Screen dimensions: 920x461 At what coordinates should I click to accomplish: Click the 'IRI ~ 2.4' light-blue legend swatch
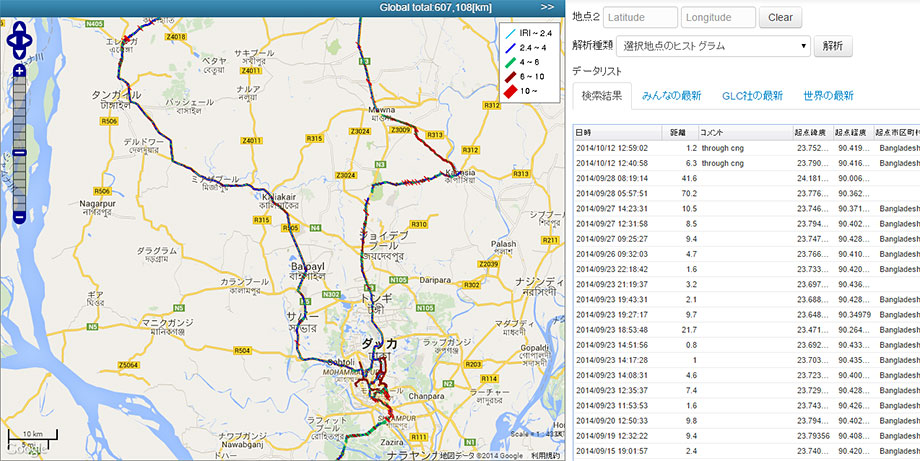tap(510, 33)
